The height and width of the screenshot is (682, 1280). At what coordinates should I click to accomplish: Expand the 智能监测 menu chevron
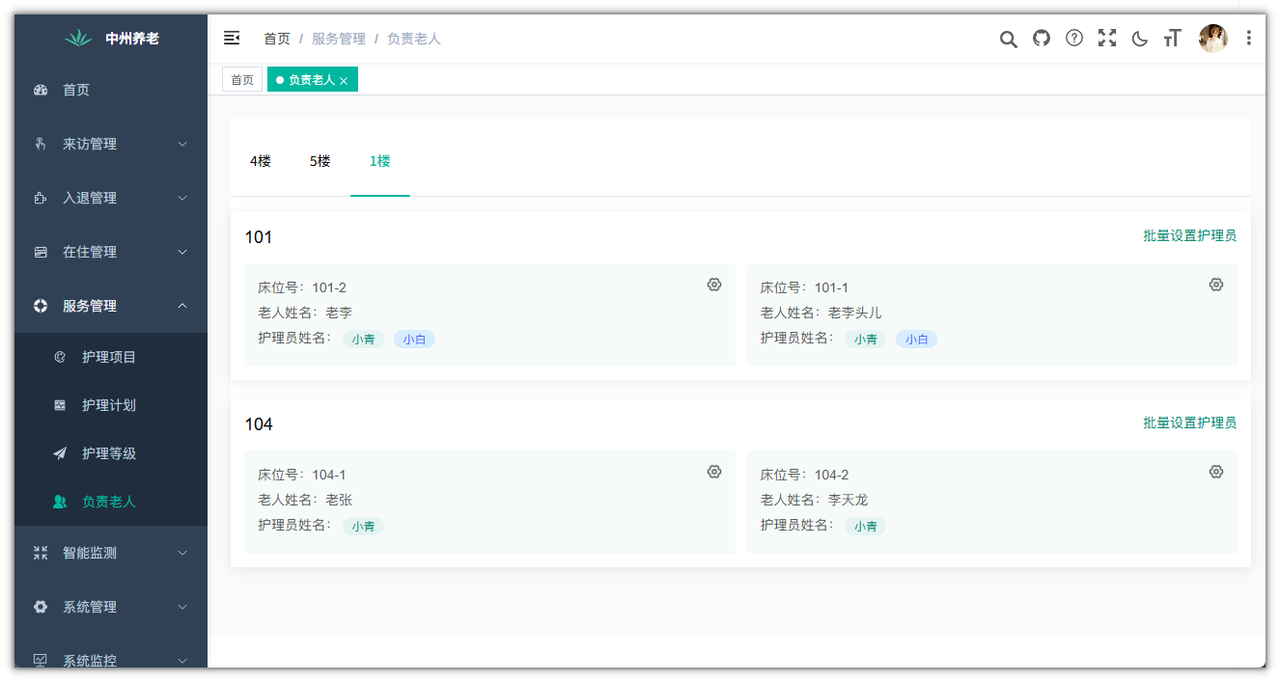point(182,553)
